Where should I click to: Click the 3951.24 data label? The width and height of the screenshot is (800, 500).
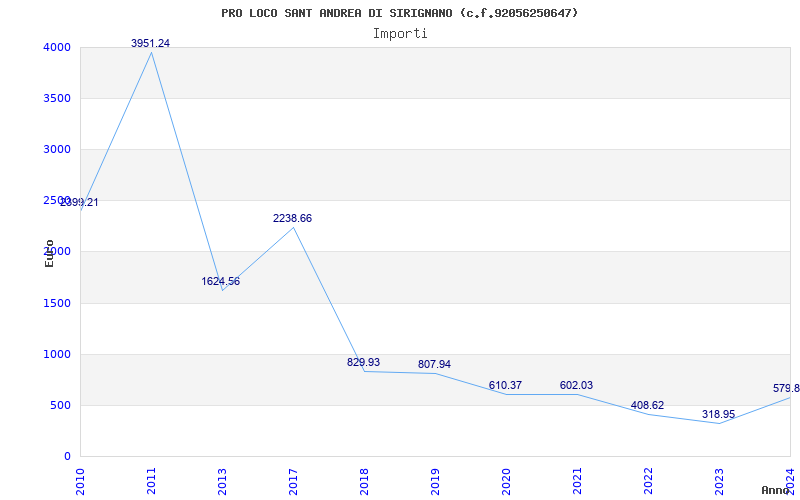pyautogui.click(x=151, y=43)
